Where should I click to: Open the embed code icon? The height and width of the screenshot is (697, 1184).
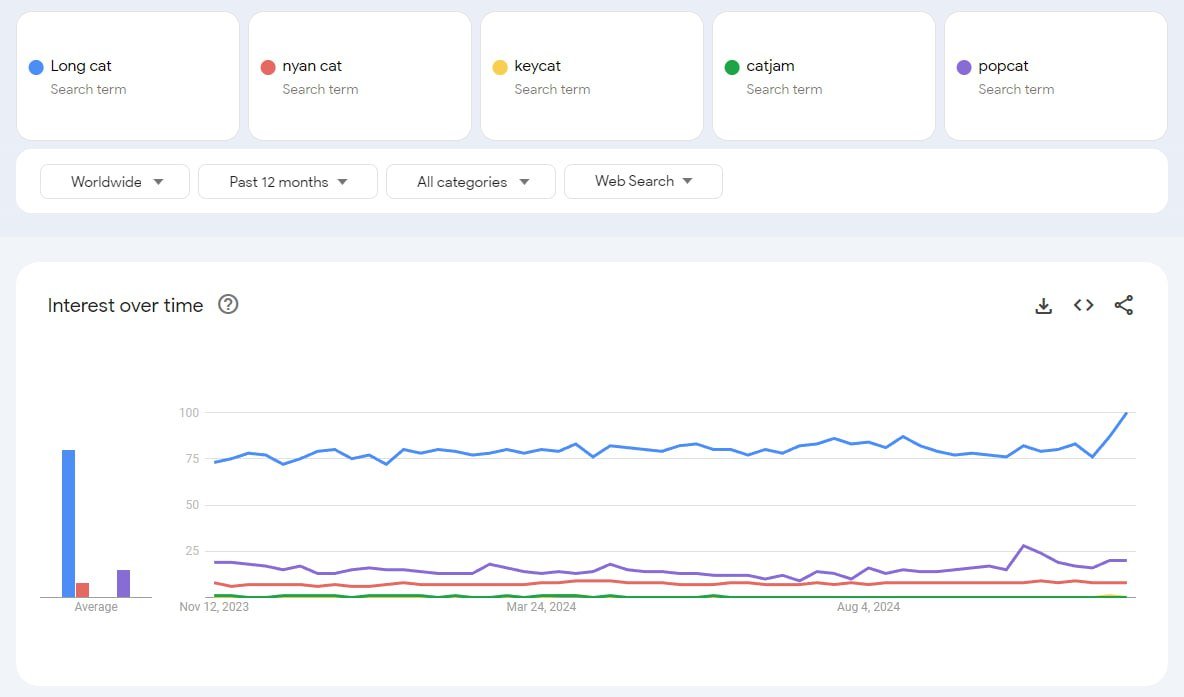(1084, 305)
